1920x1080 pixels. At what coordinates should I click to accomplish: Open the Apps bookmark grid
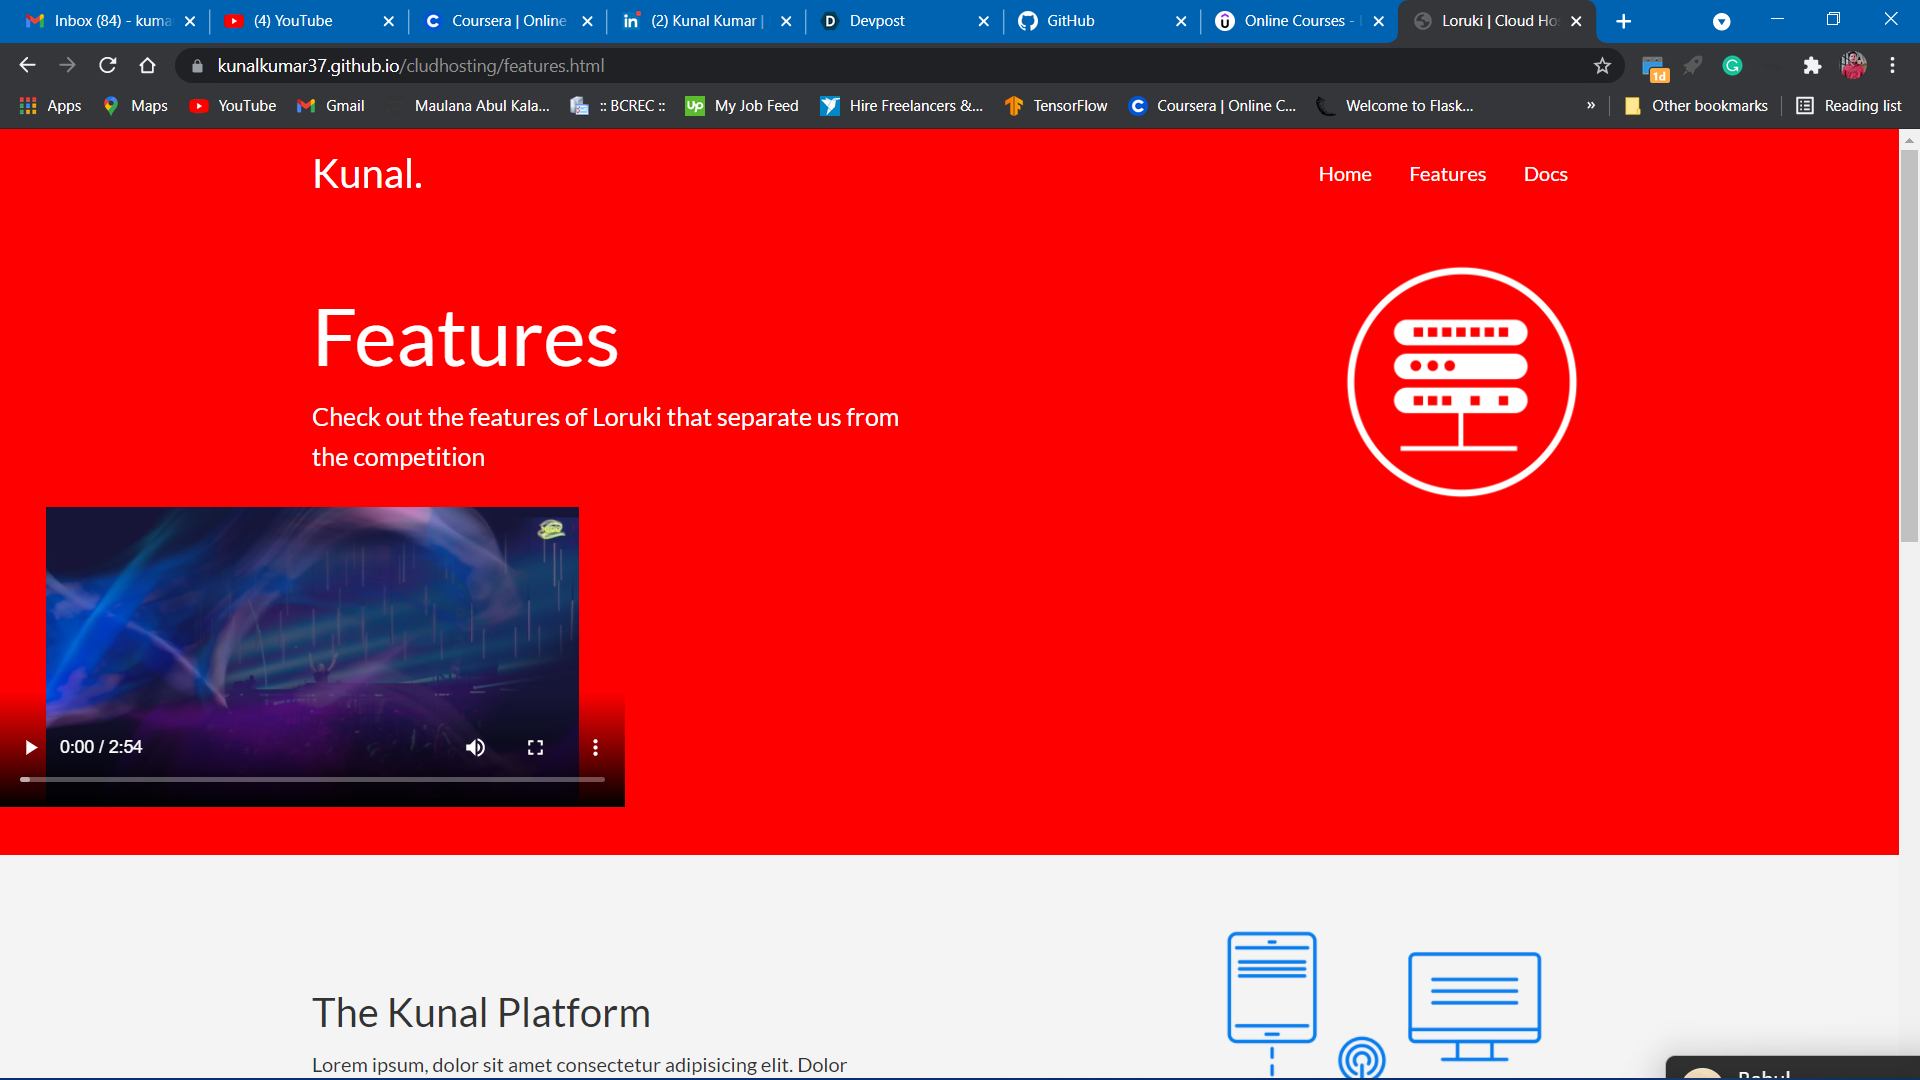click(x=50, y=105)
